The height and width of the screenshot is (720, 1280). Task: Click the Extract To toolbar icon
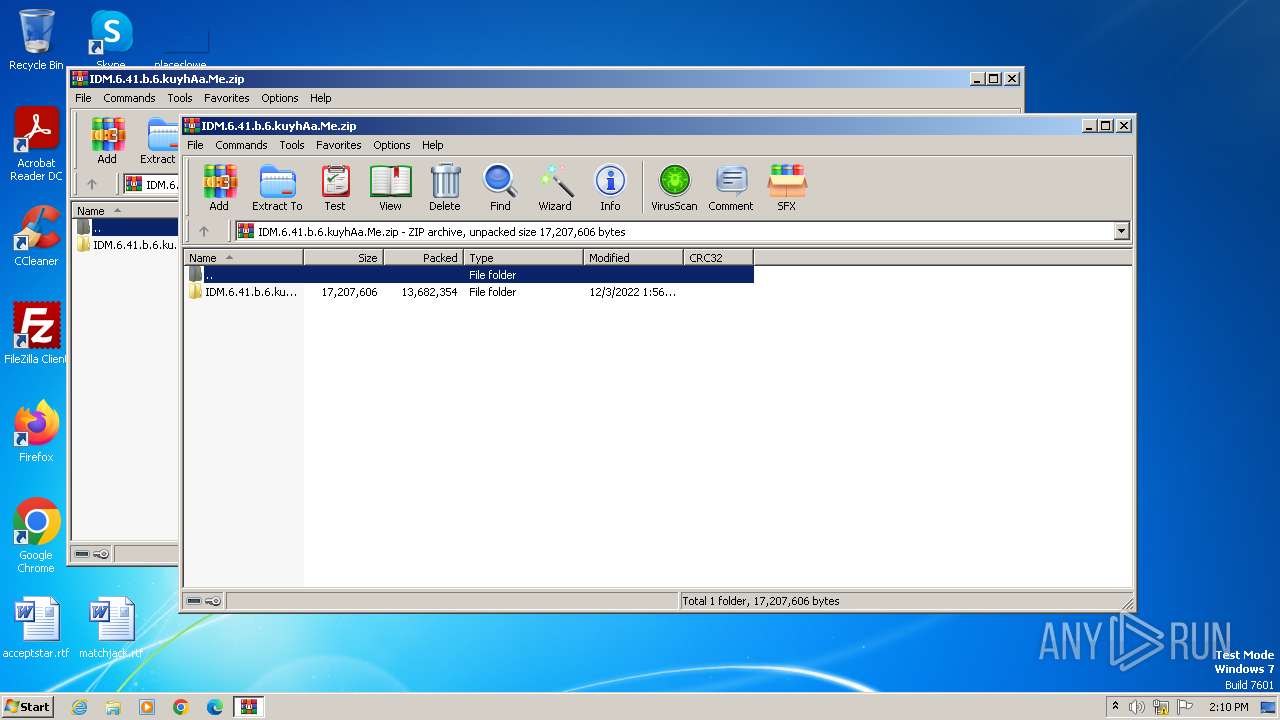coord(277,188)
